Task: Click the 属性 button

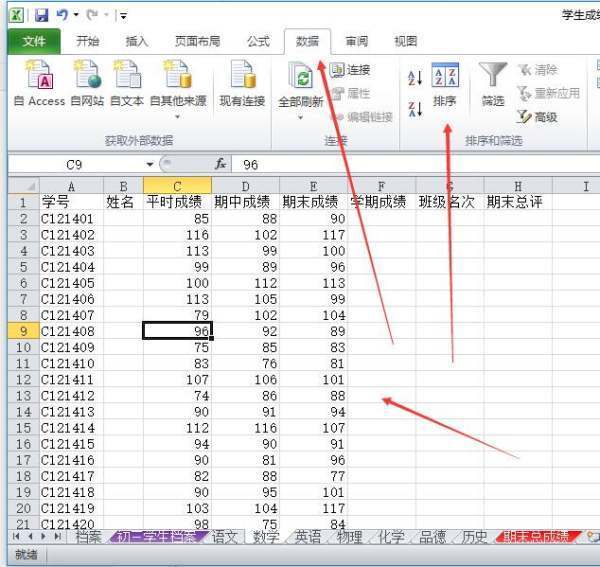Action: (350, 93)
